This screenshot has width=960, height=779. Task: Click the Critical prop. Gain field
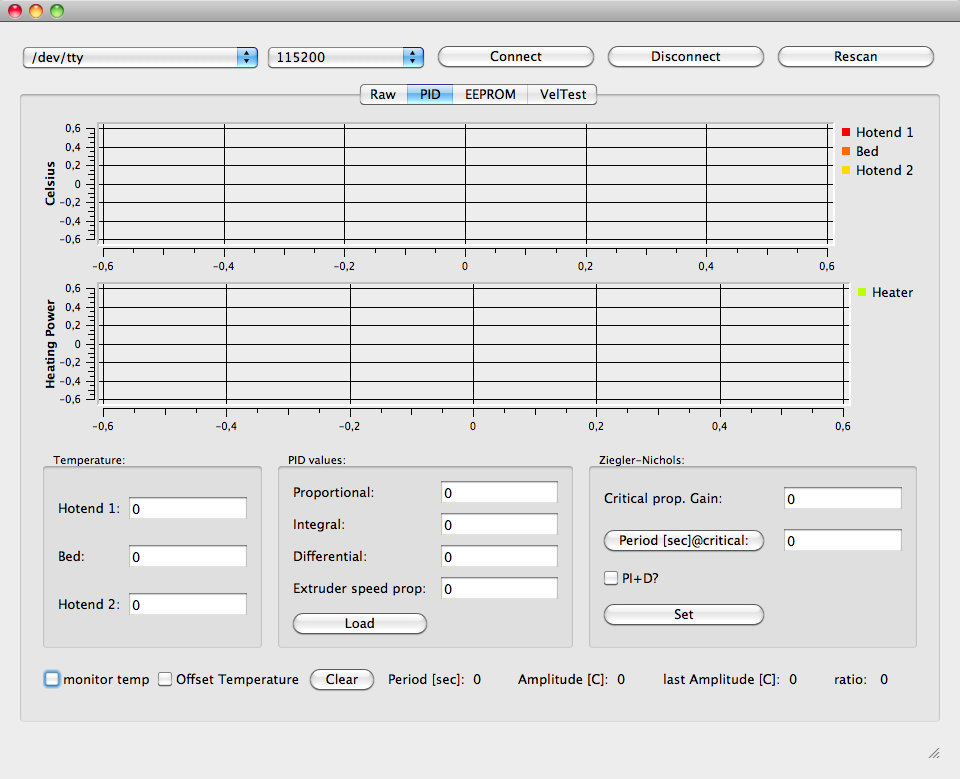(x=842, y=499)
